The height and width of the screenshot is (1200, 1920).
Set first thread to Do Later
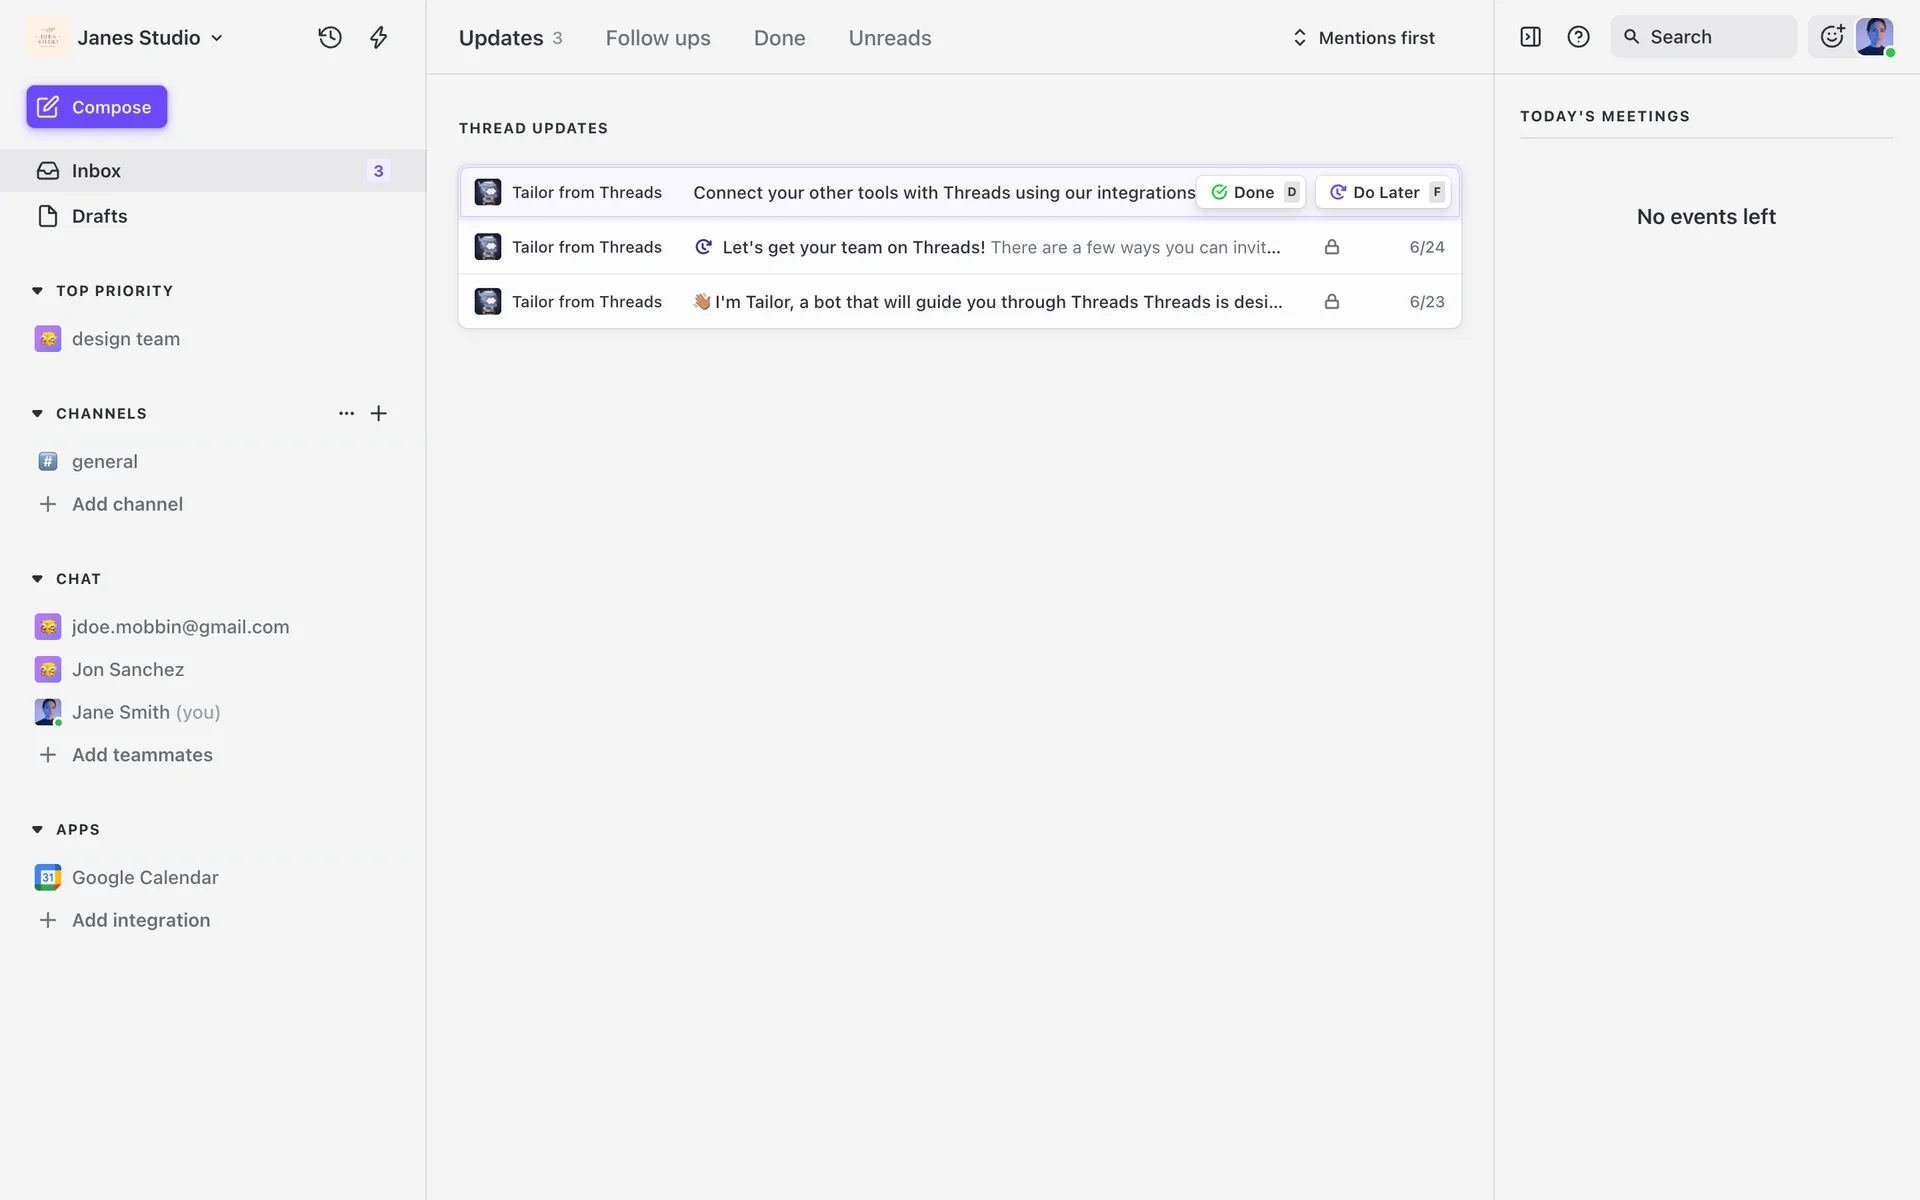1384,192
